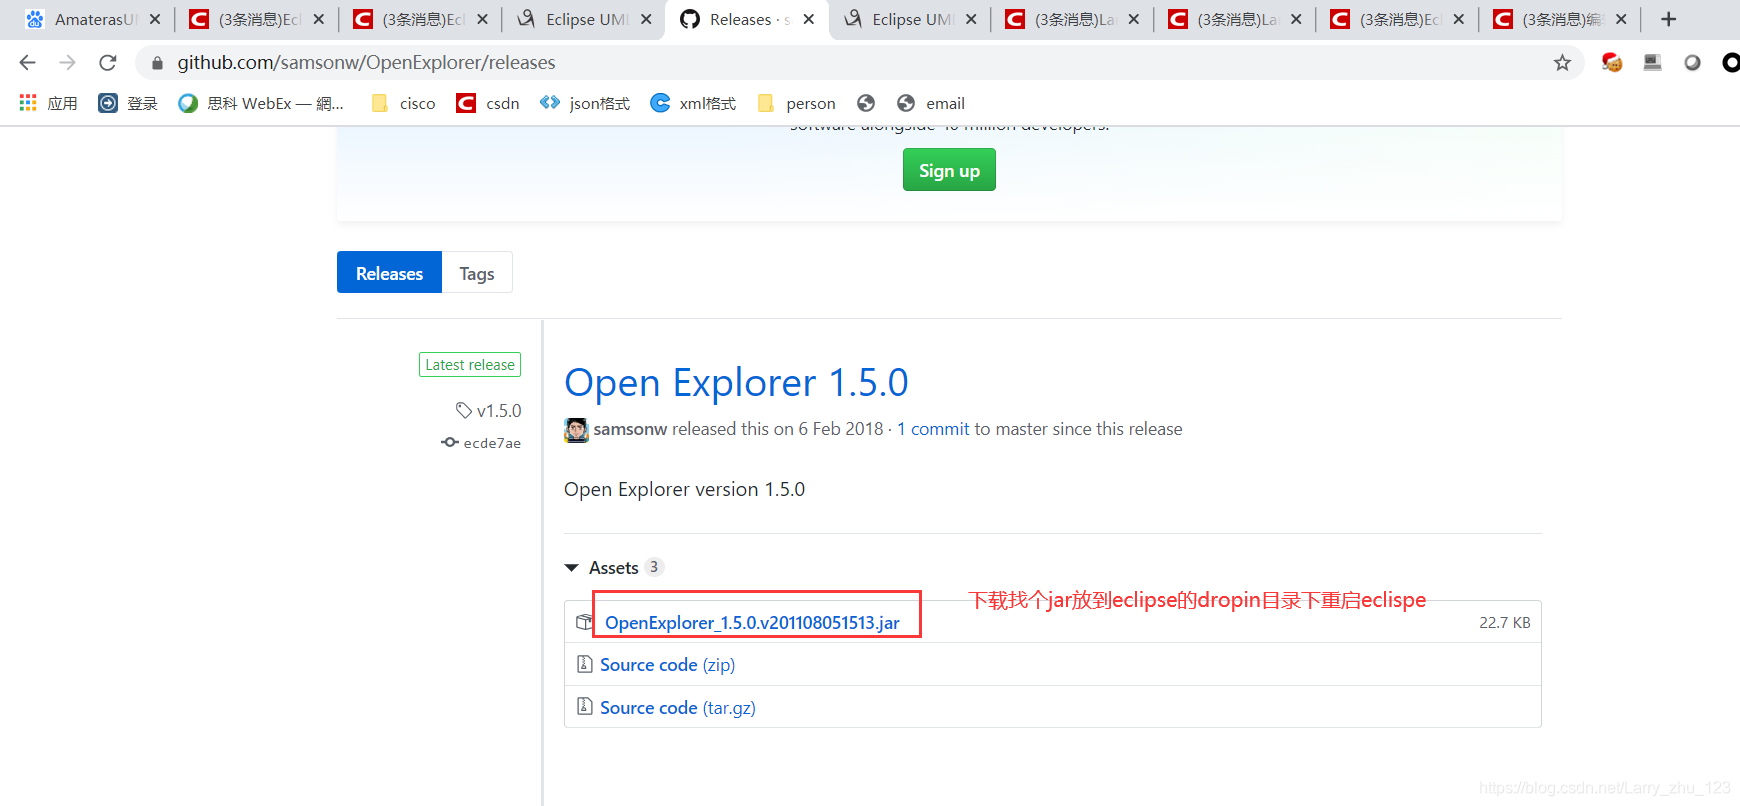Click the gray circle extension icon

(x=1692, y=63)
